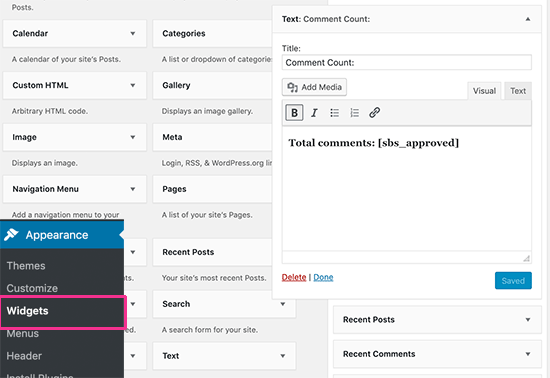The image size is (550, 378).
Task: Click the Add Media button
Action: pyautogui.click(x=314, y=87)
